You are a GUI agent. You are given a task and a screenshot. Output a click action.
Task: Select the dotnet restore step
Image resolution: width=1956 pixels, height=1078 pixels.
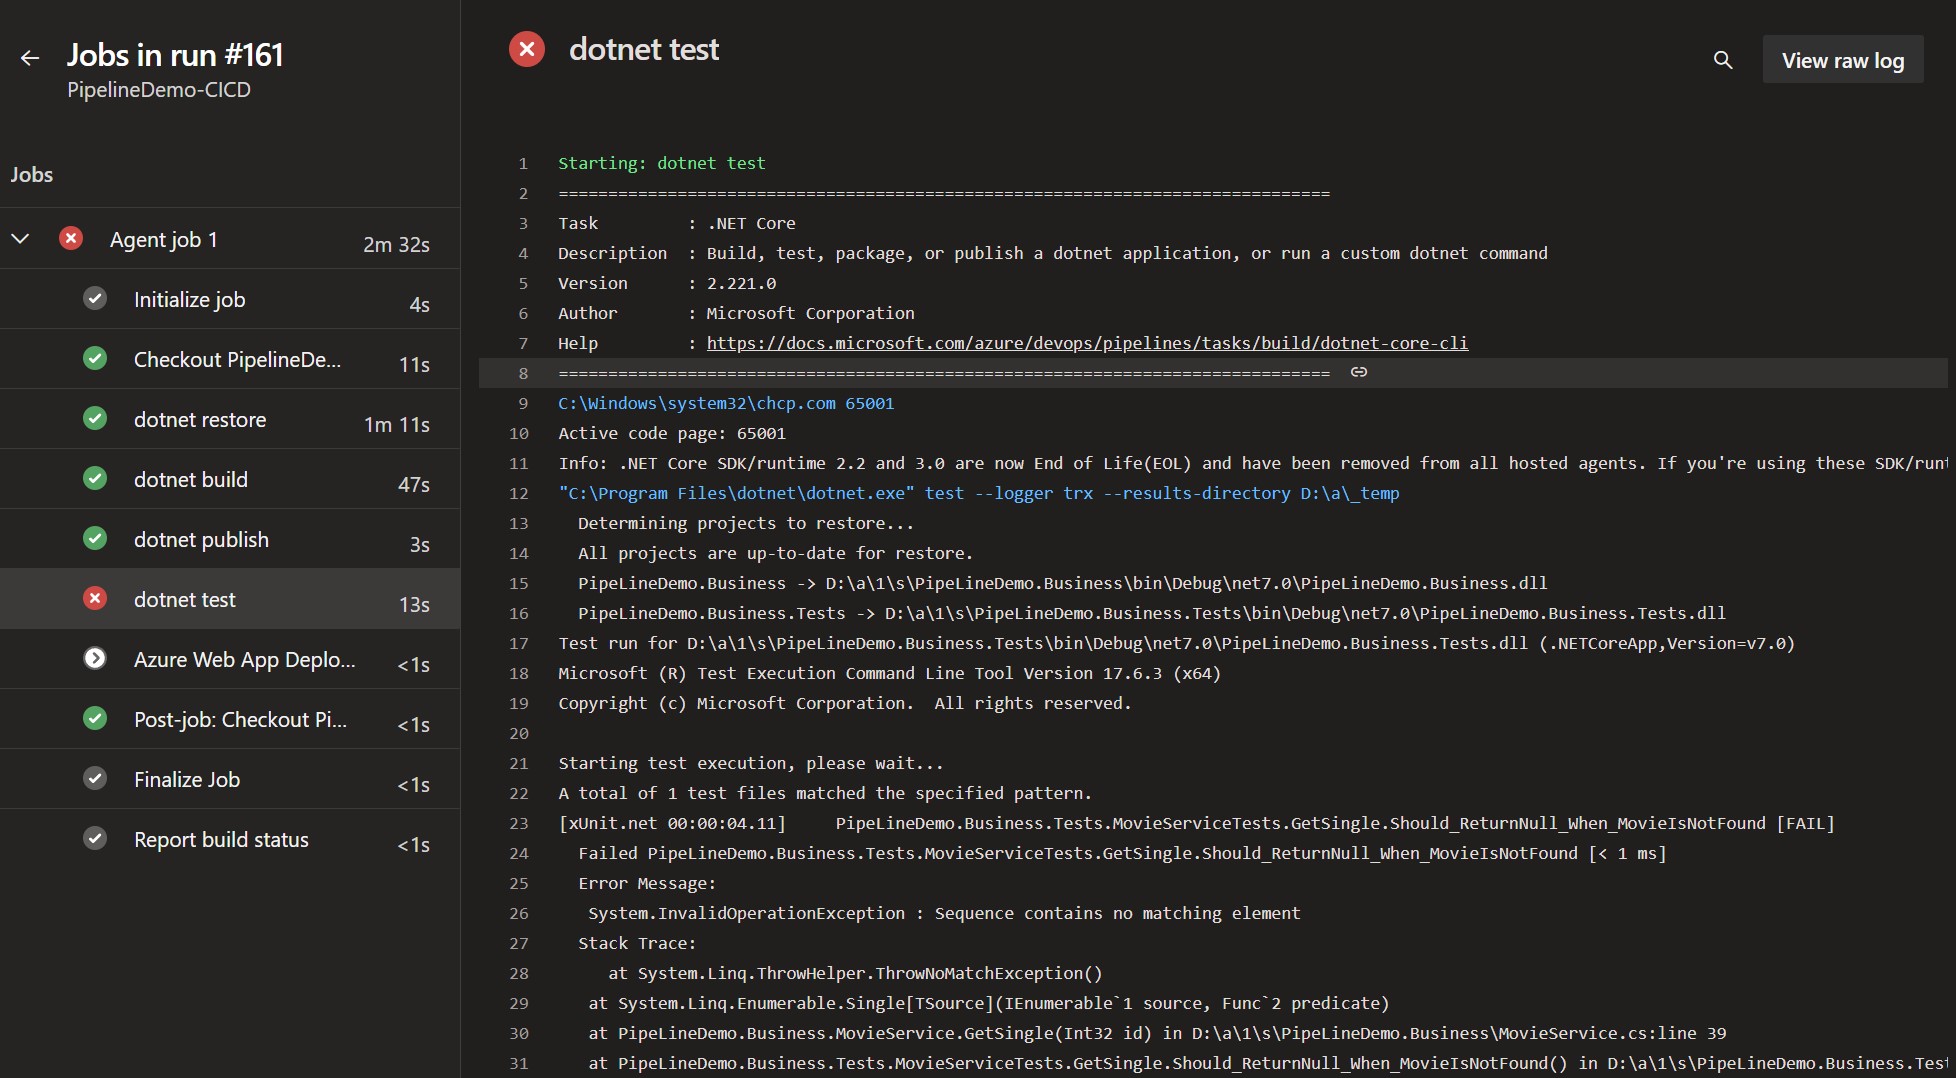pos(200,419)
